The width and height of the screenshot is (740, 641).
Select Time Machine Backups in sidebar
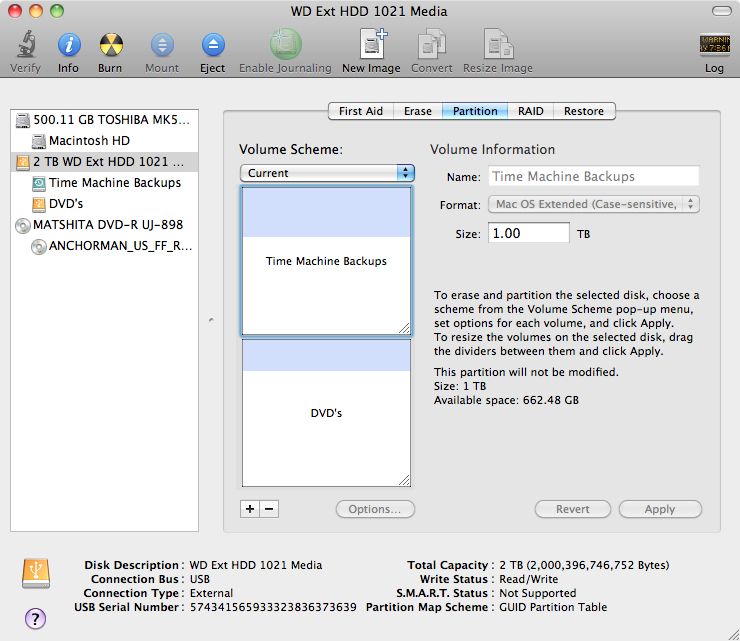[x=104, y=183]
